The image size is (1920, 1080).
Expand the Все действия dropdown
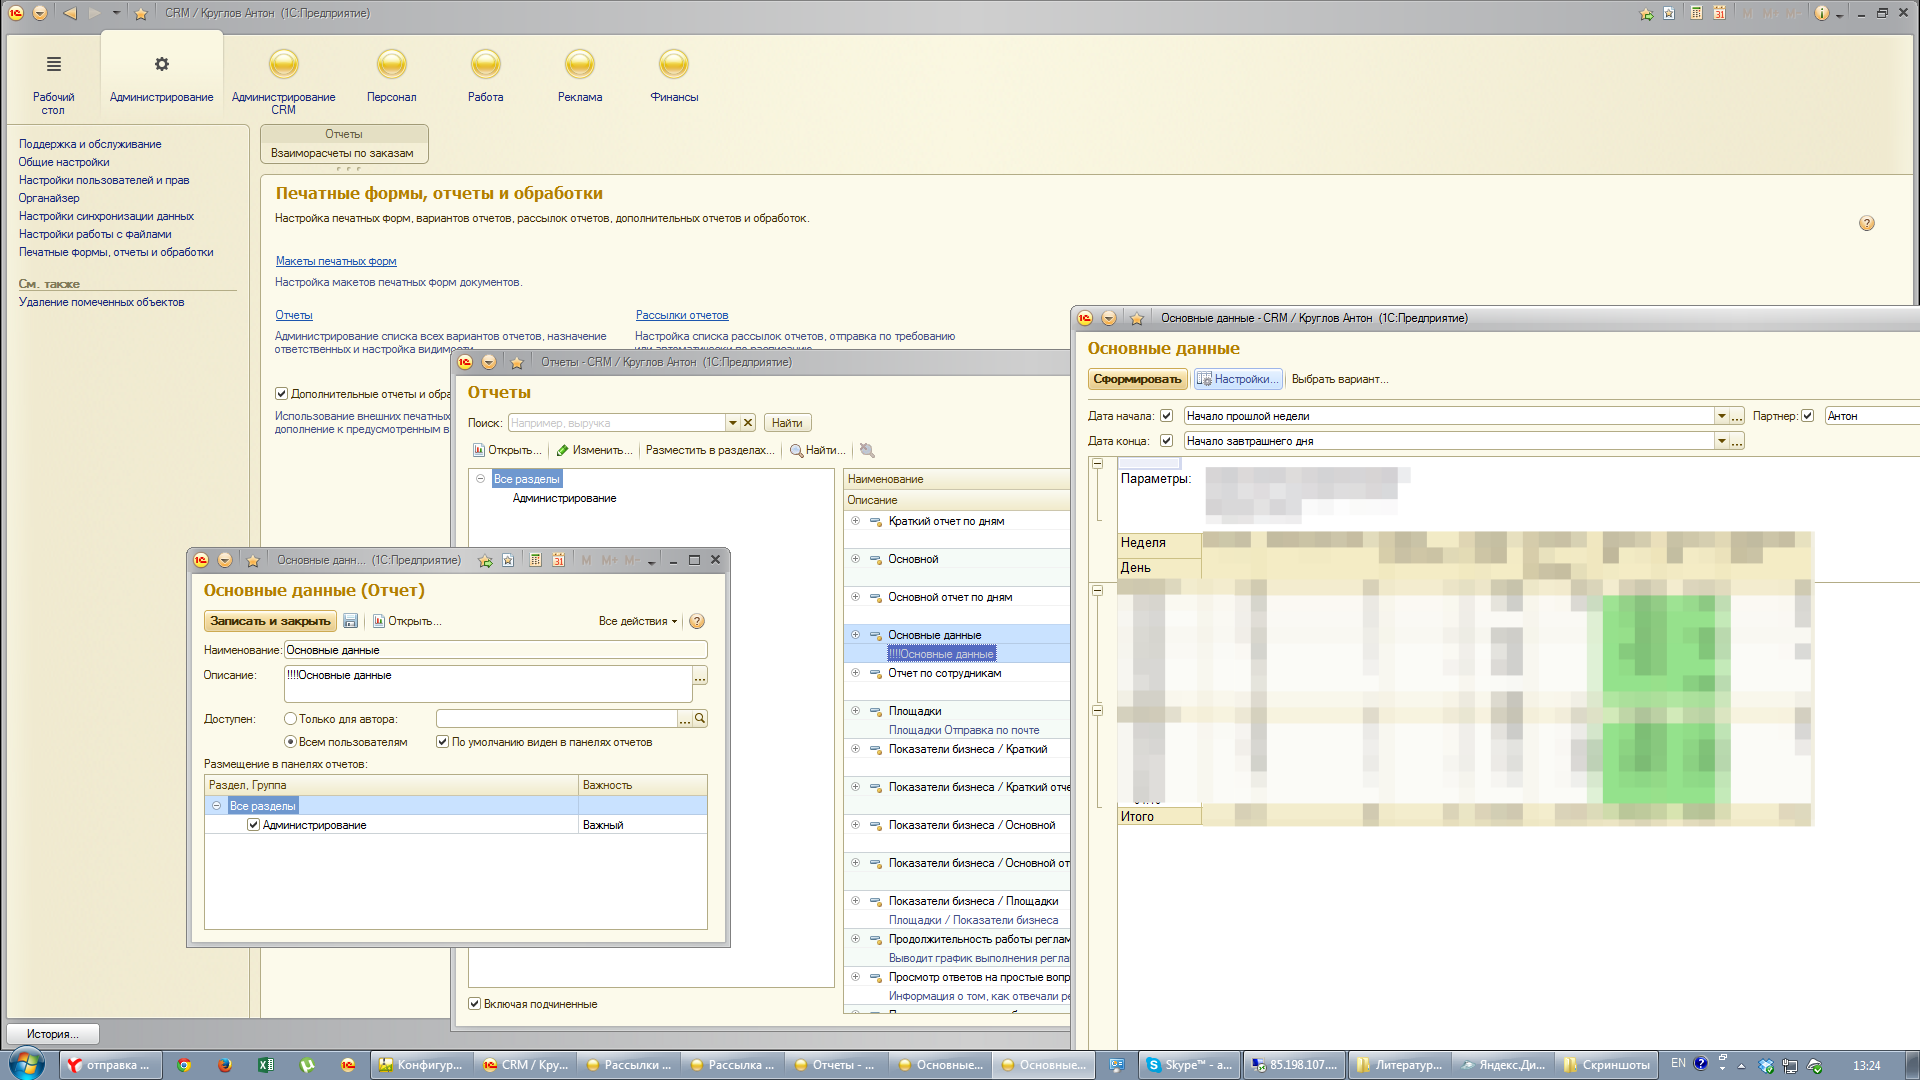click(x=638, y=621)
